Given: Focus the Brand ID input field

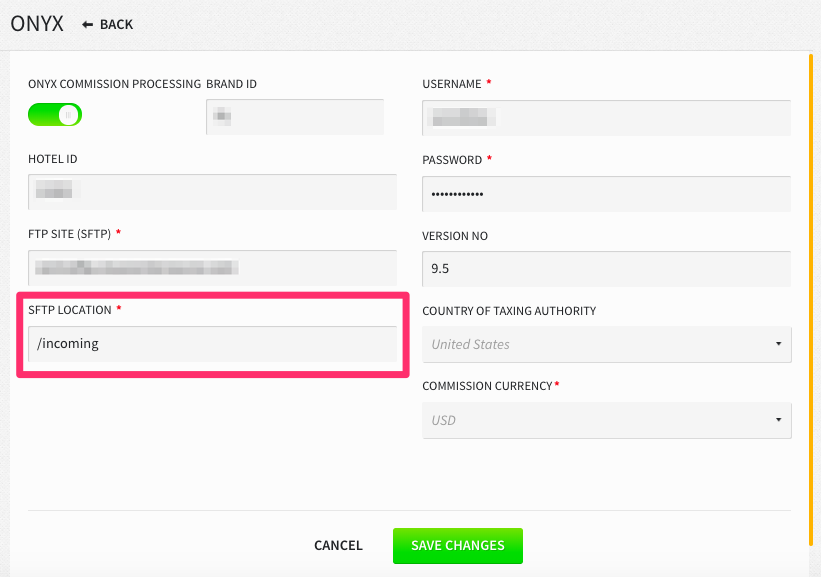Looking at the screenshot, I should click(295, 117).
